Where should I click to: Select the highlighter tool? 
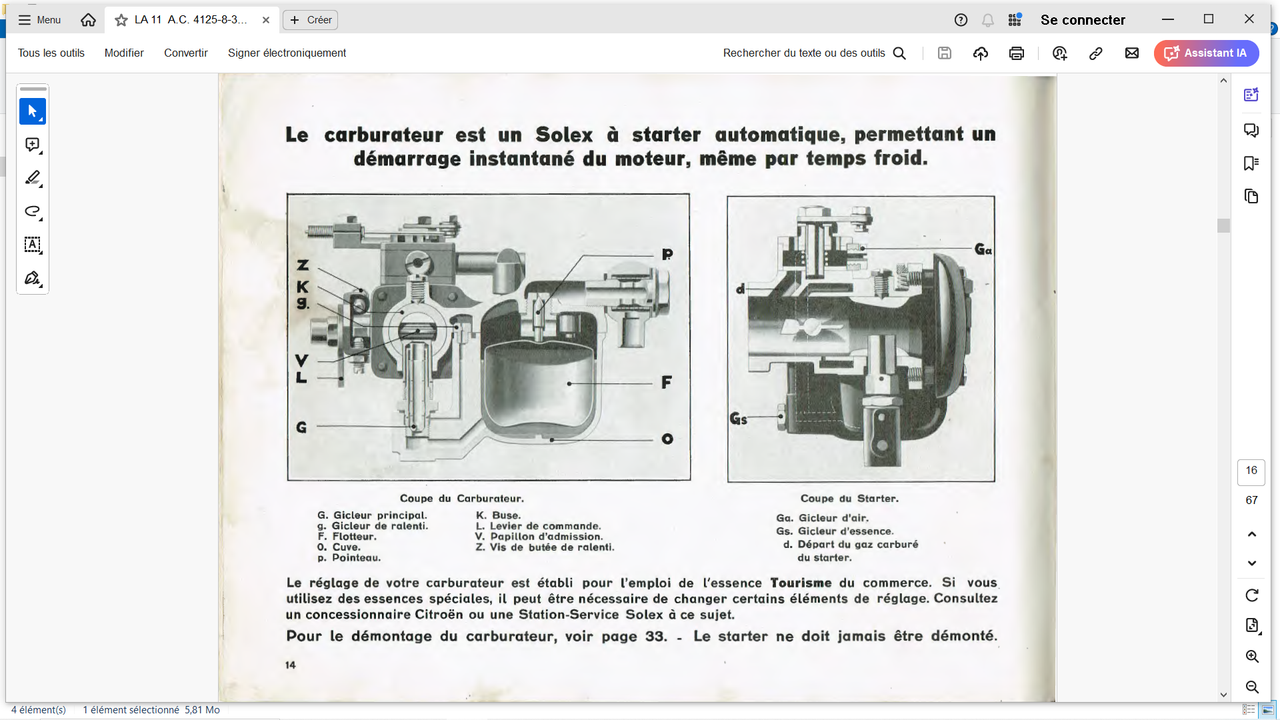(x=33, y=178)
